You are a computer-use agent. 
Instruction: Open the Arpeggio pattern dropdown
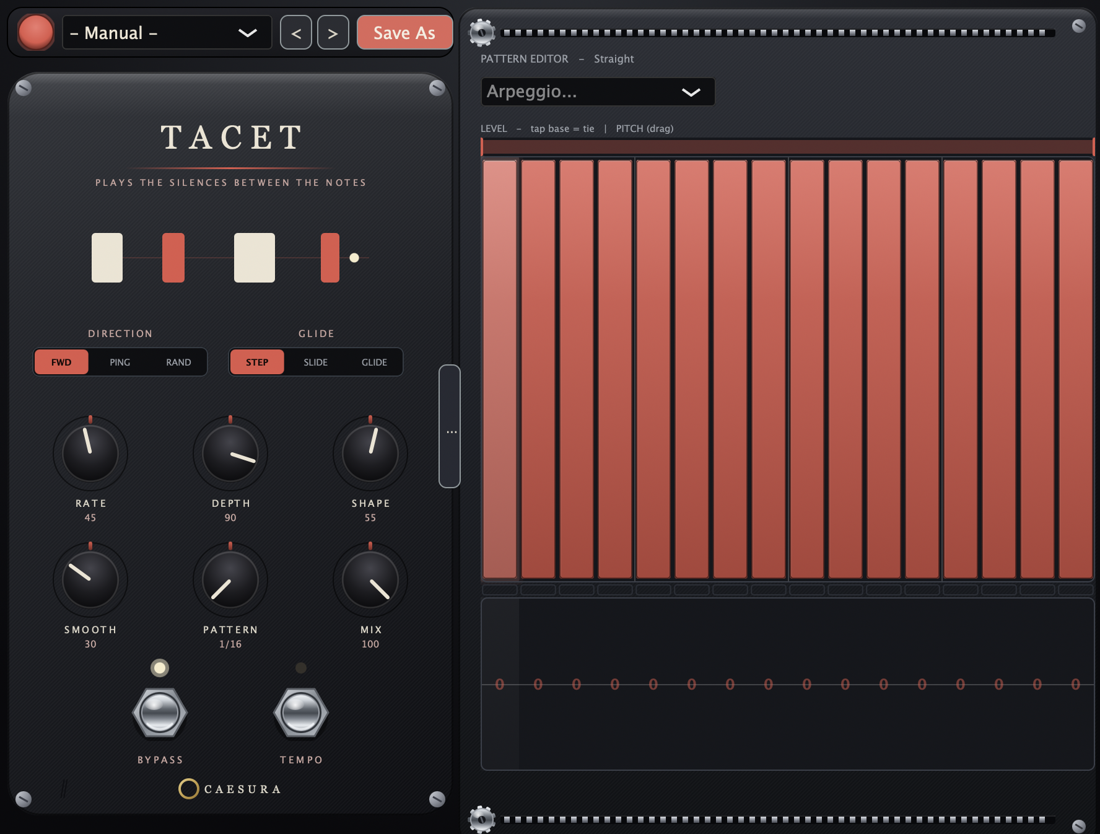click(598, 92)
